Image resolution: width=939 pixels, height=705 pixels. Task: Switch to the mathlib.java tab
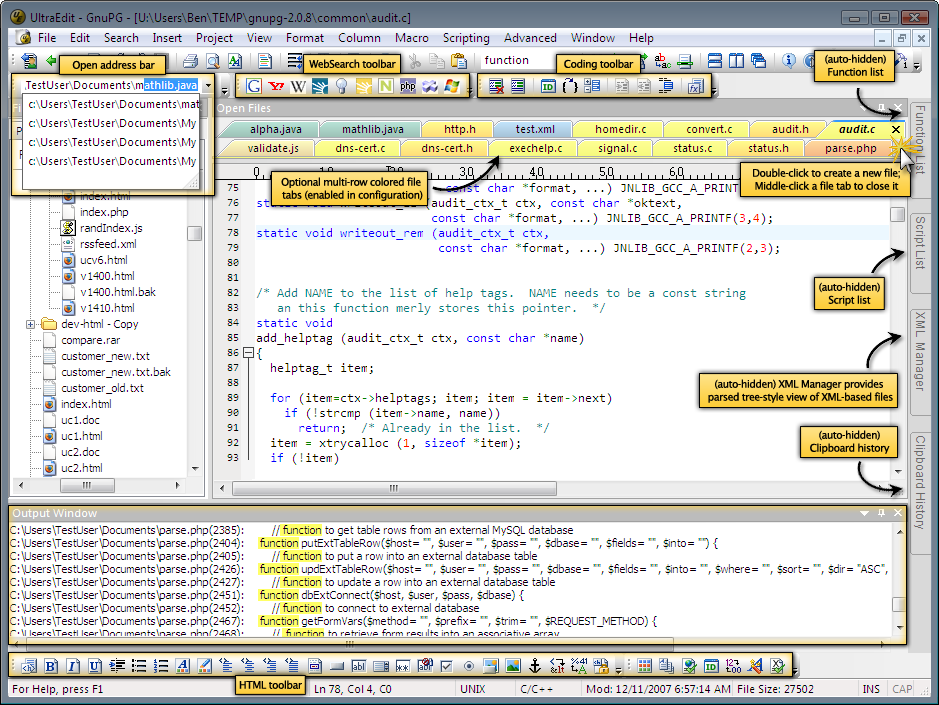[372, 129]
